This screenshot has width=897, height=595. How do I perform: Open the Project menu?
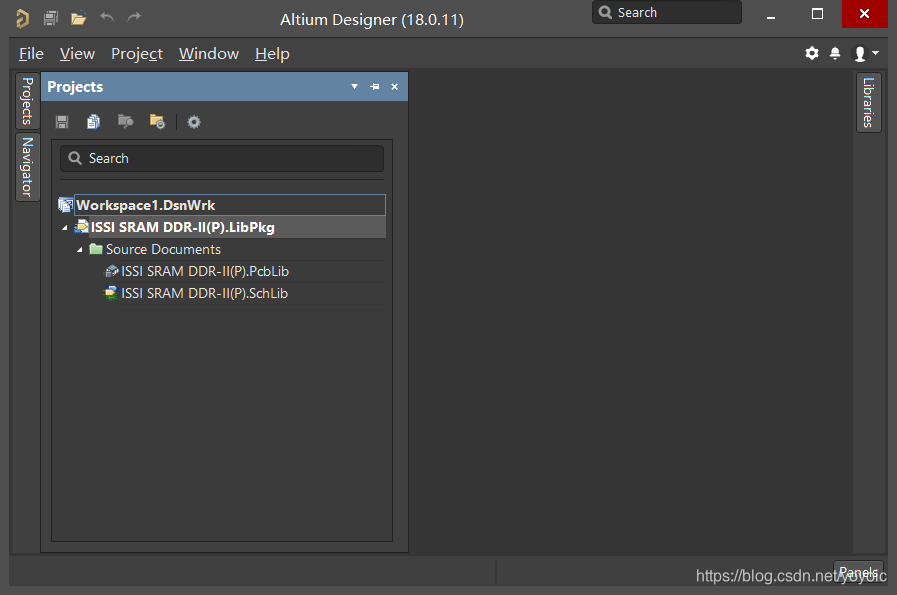[137, 54]
